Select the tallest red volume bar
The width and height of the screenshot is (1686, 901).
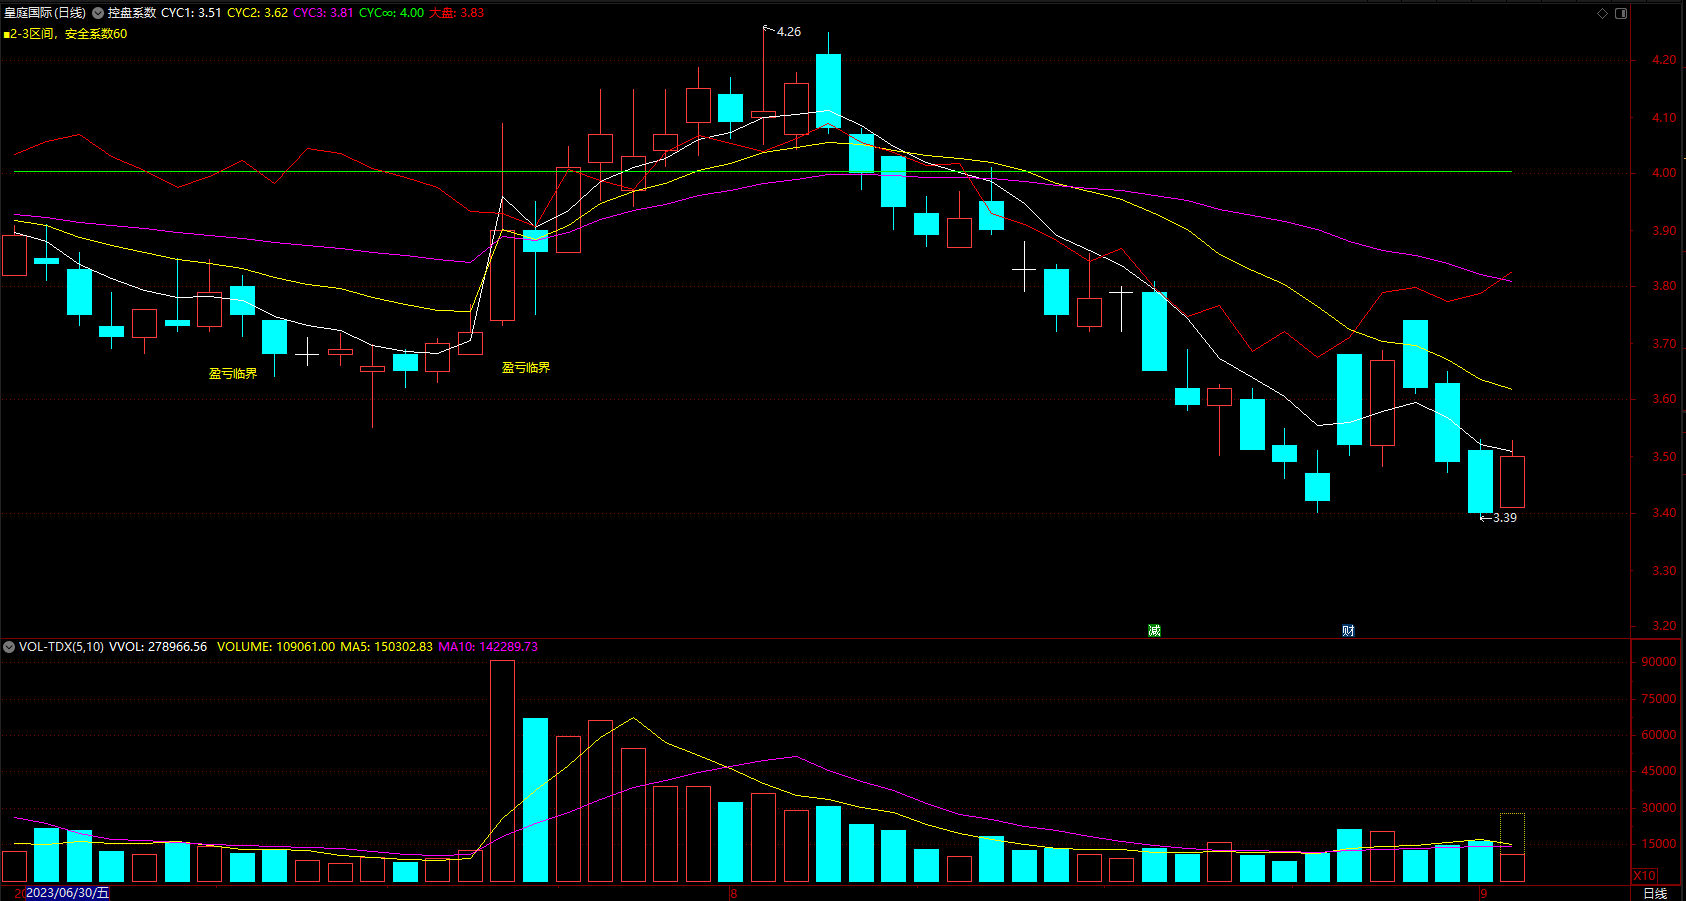(502, 771)
